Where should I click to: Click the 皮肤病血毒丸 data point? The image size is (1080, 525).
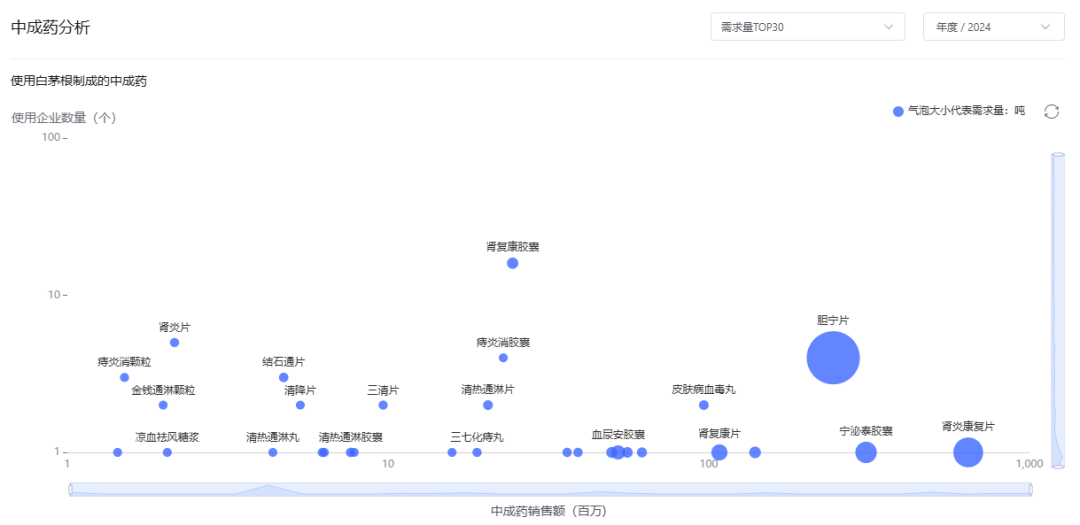click(x=704, y=405)
